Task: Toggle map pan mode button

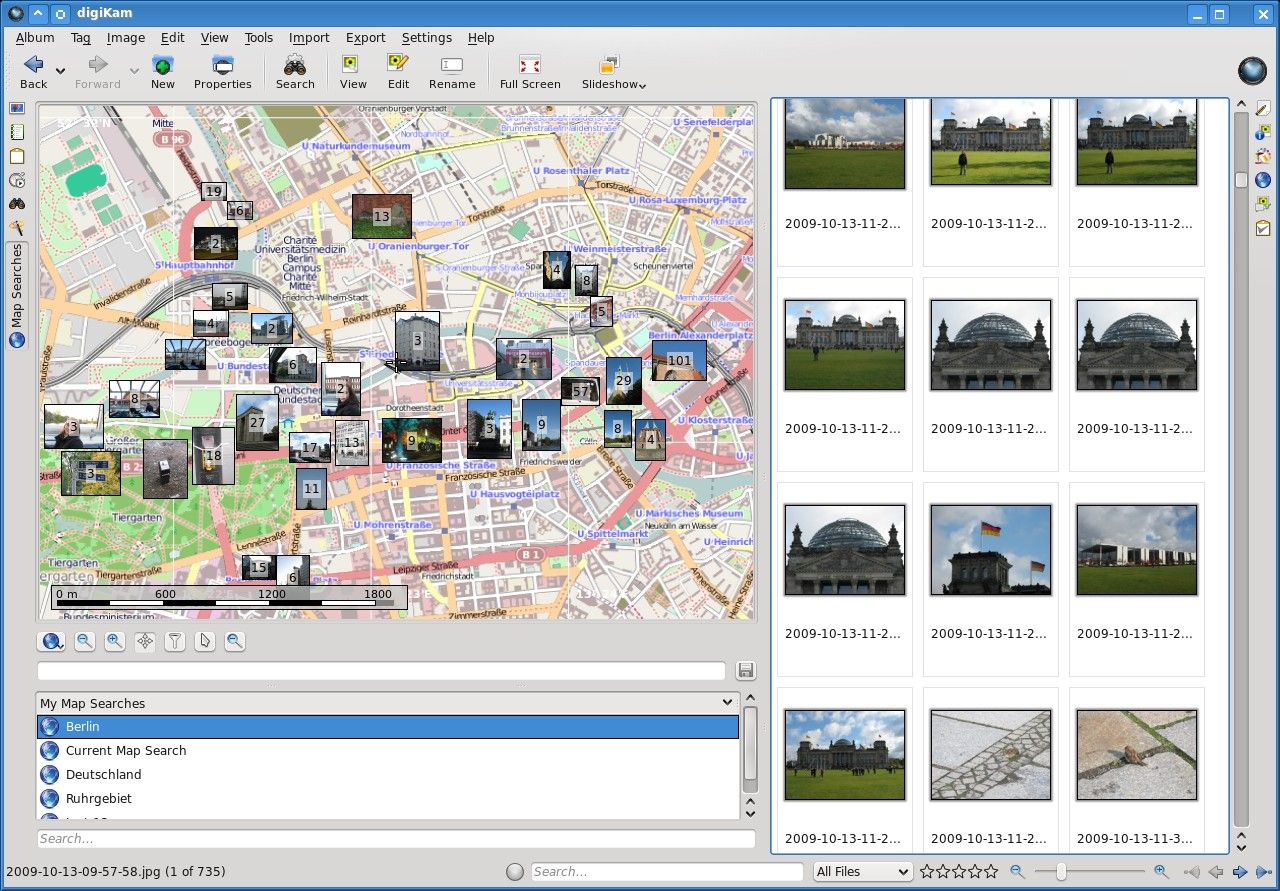Action: coord(145,642)
